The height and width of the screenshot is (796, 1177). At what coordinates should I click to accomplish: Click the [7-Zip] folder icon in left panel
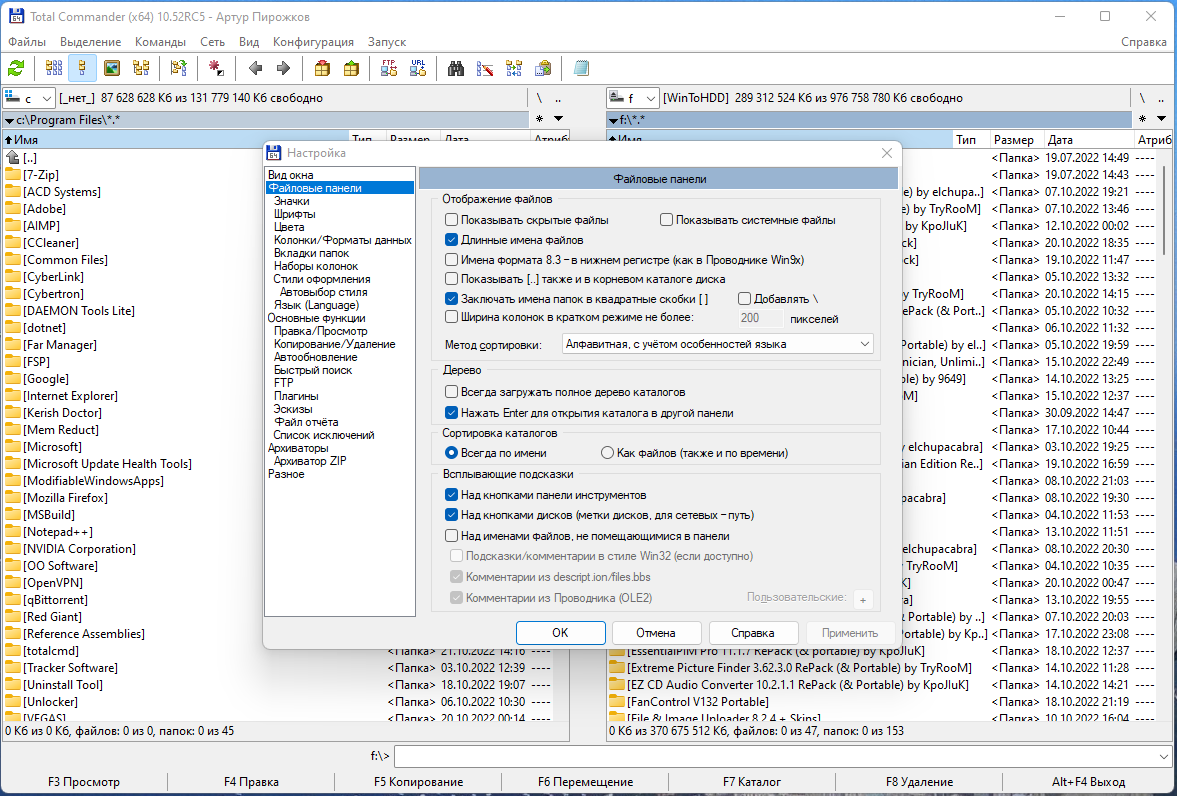click(x=13, y=175)
